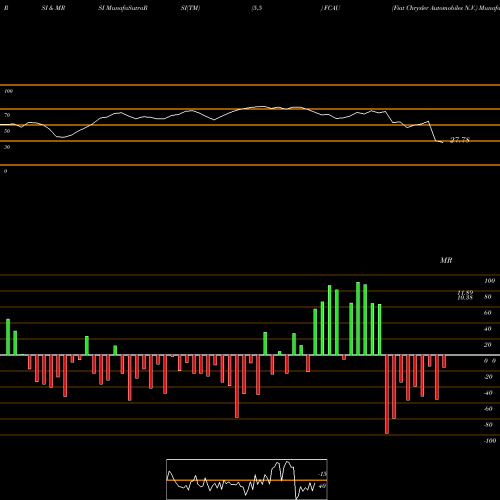Click the 50 label on the RSI axis
Viewport: 500px width, 500px height.
(x=7, y=131)
